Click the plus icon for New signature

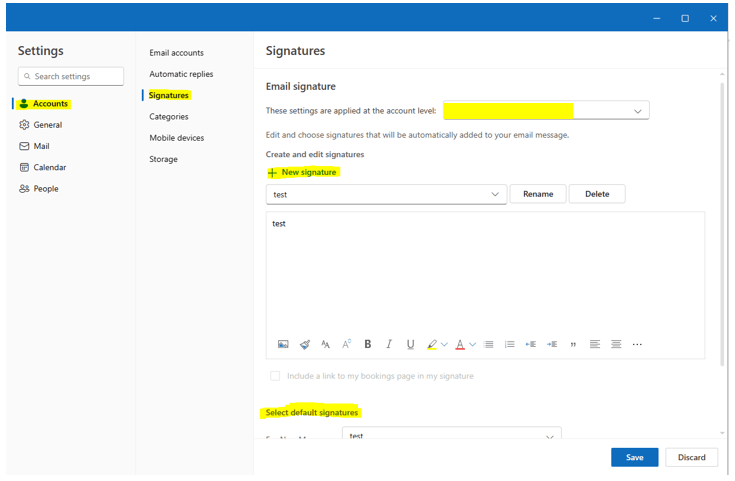tap(272, 173)
